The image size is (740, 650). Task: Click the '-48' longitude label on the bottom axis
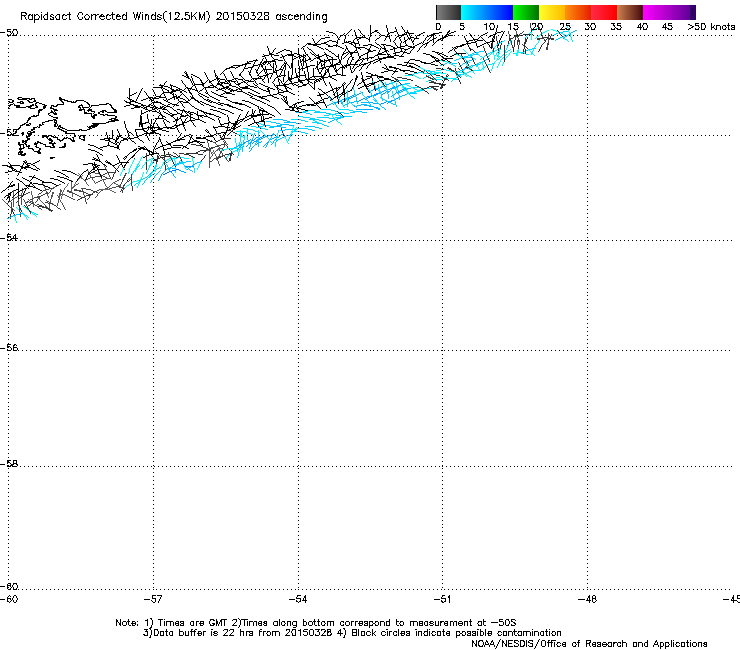click(x=588, y=599)
